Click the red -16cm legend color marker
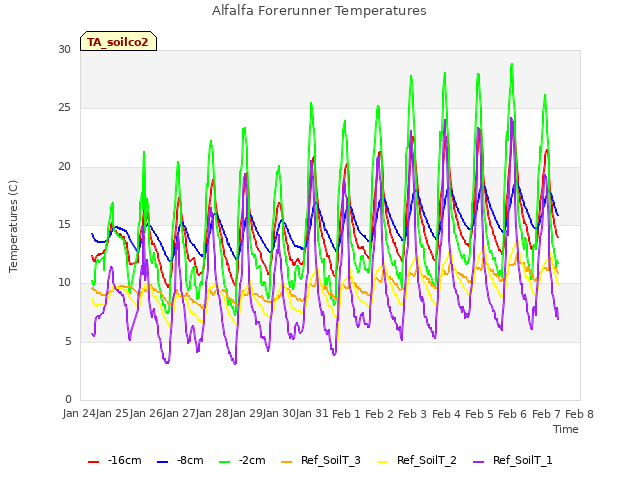The height and width of the screenshot is (480, 640). tap(93, 462)
